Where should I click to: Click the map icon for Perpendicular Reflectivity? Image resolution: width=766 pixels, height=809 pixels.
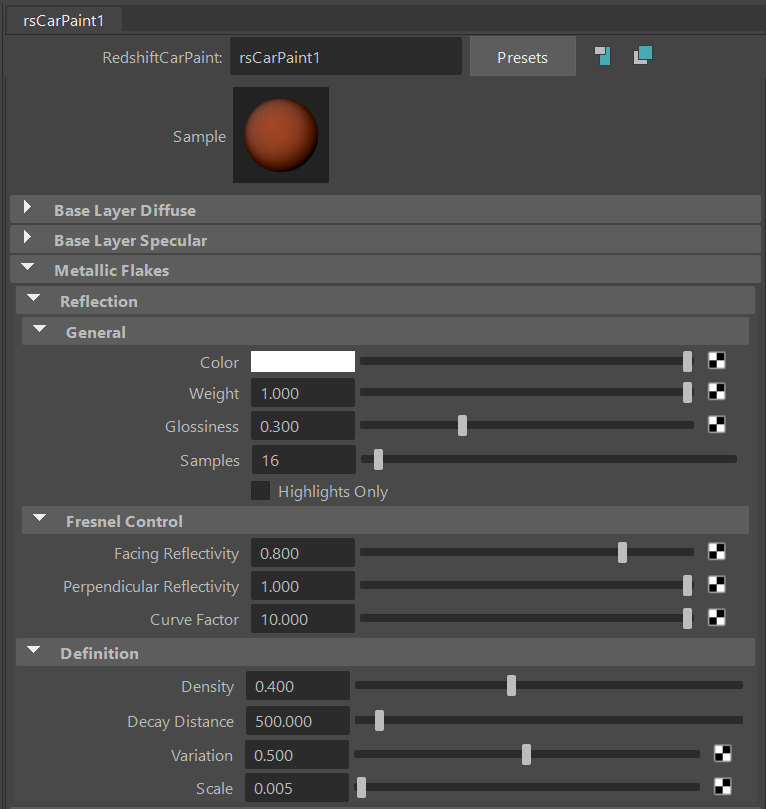pos(716,585)
